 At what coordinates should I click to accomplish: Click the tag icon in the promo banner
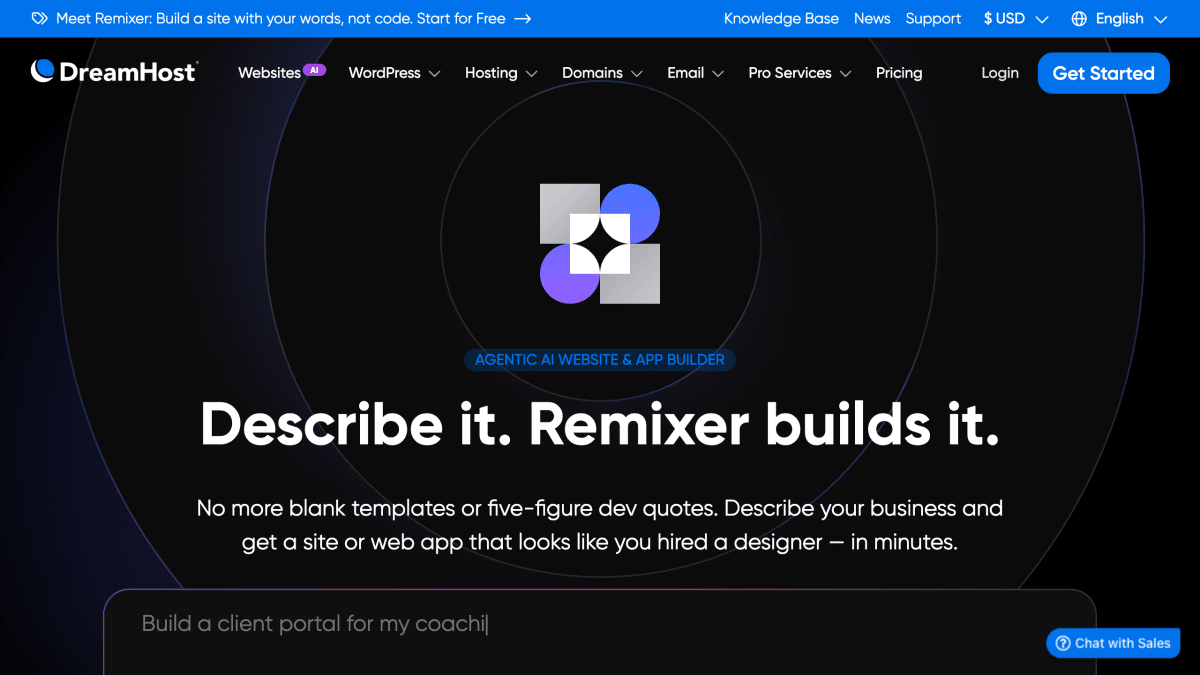click(x=40, y=19)
